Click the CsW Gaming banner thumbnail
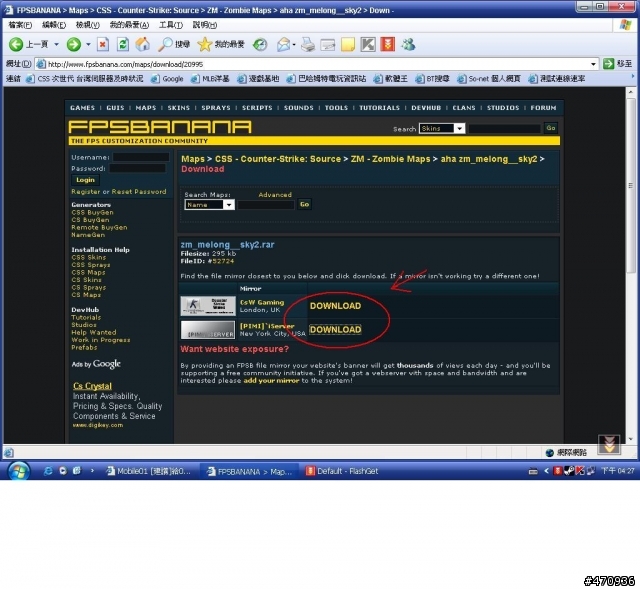 [x=208, y=306]
